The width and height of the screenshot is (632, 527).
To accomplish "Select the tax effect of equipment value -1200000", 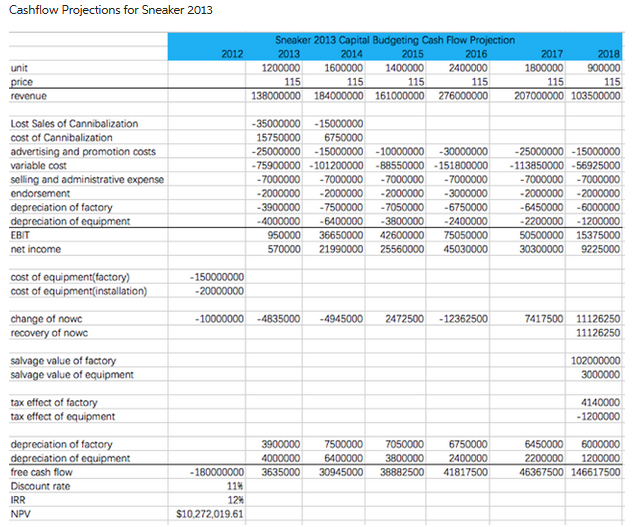I will (x=598, y=417).
